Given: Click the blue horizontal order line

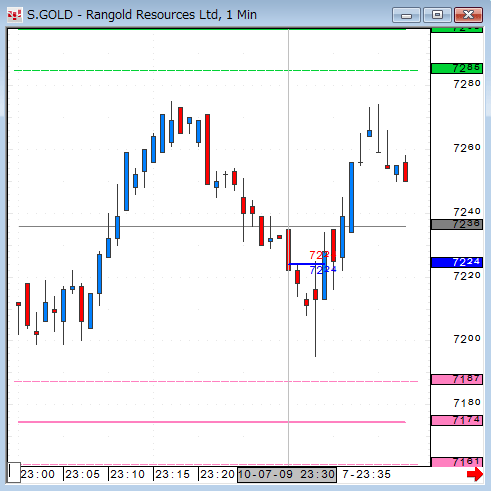Looking at the screenshot, I should (x=306, y=264).
